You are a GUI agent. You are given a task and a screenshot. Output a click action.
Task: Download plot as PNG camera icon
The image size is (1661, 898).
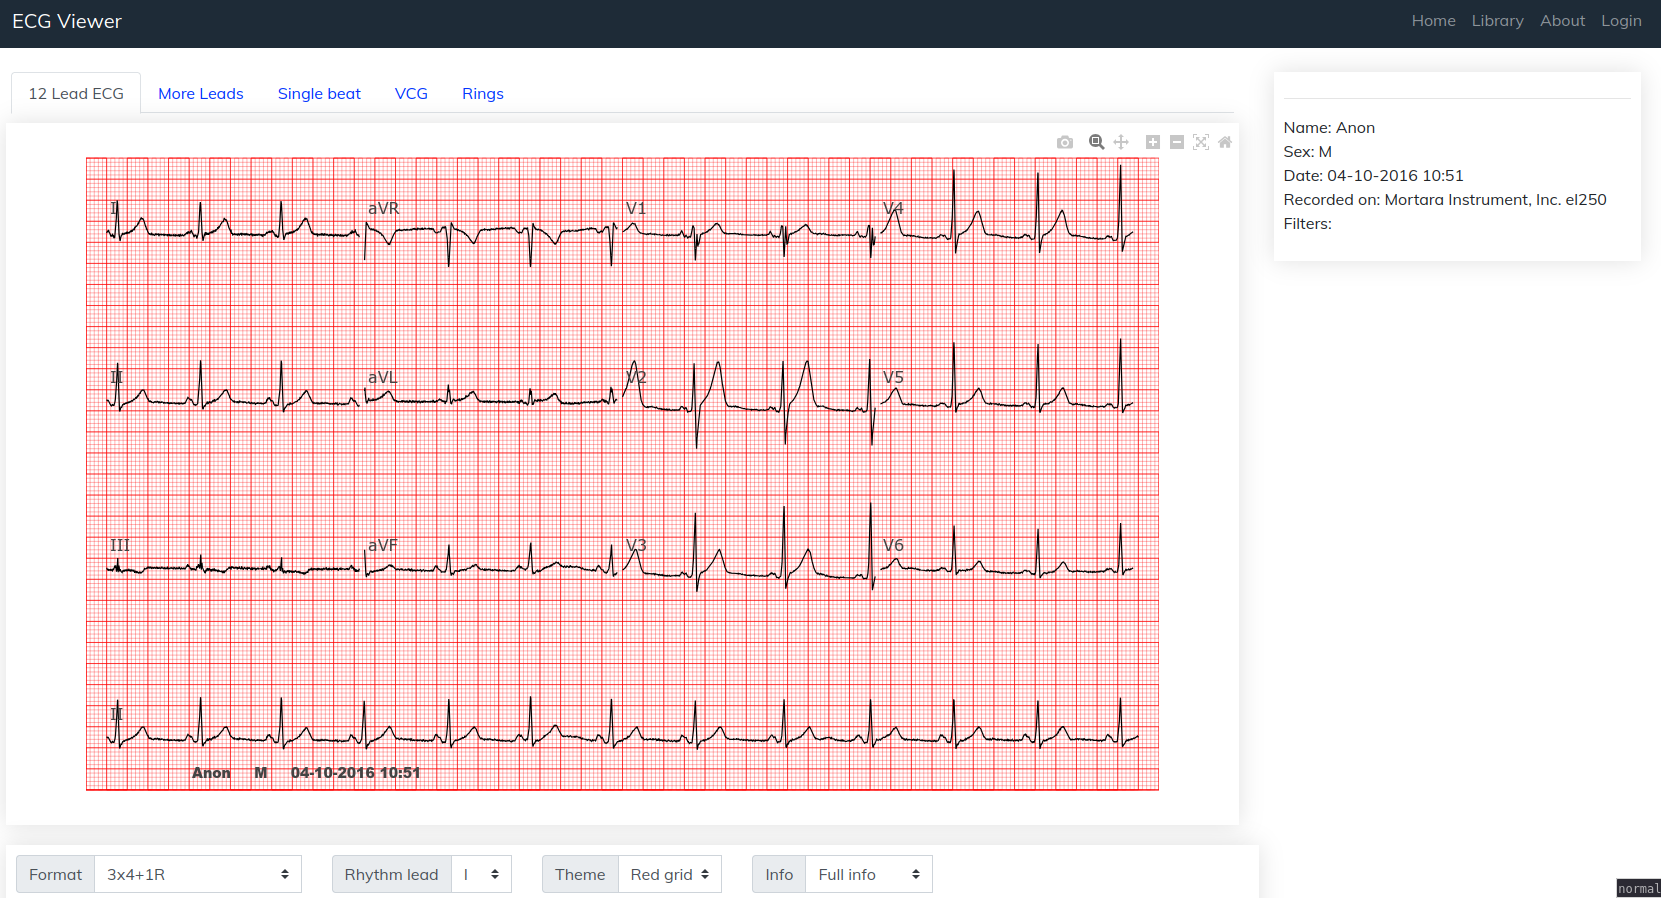click(1065, 142)
